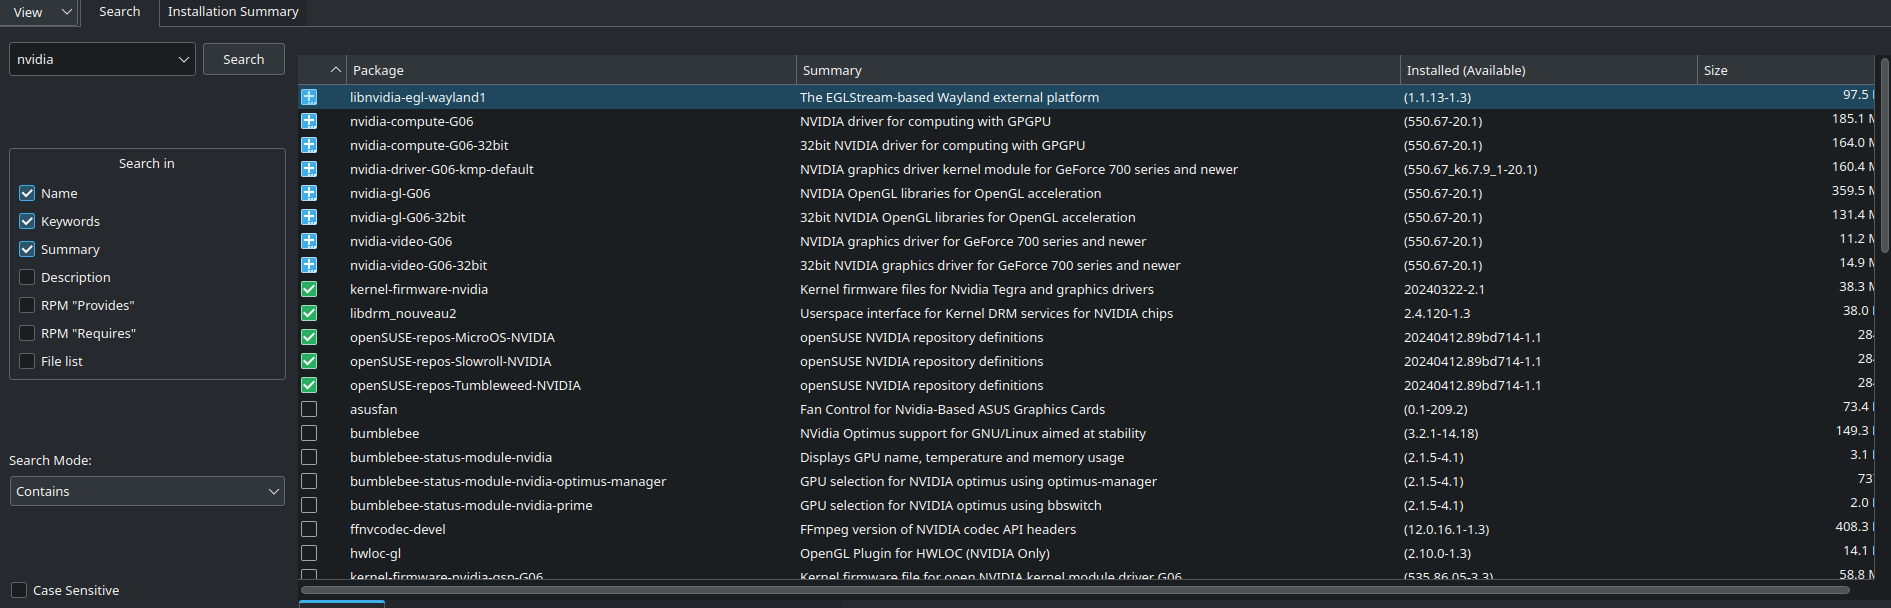Uncheck the Summary checkbox in Search in
This screenshot has height=608, width=1891.
coord(27,249)
